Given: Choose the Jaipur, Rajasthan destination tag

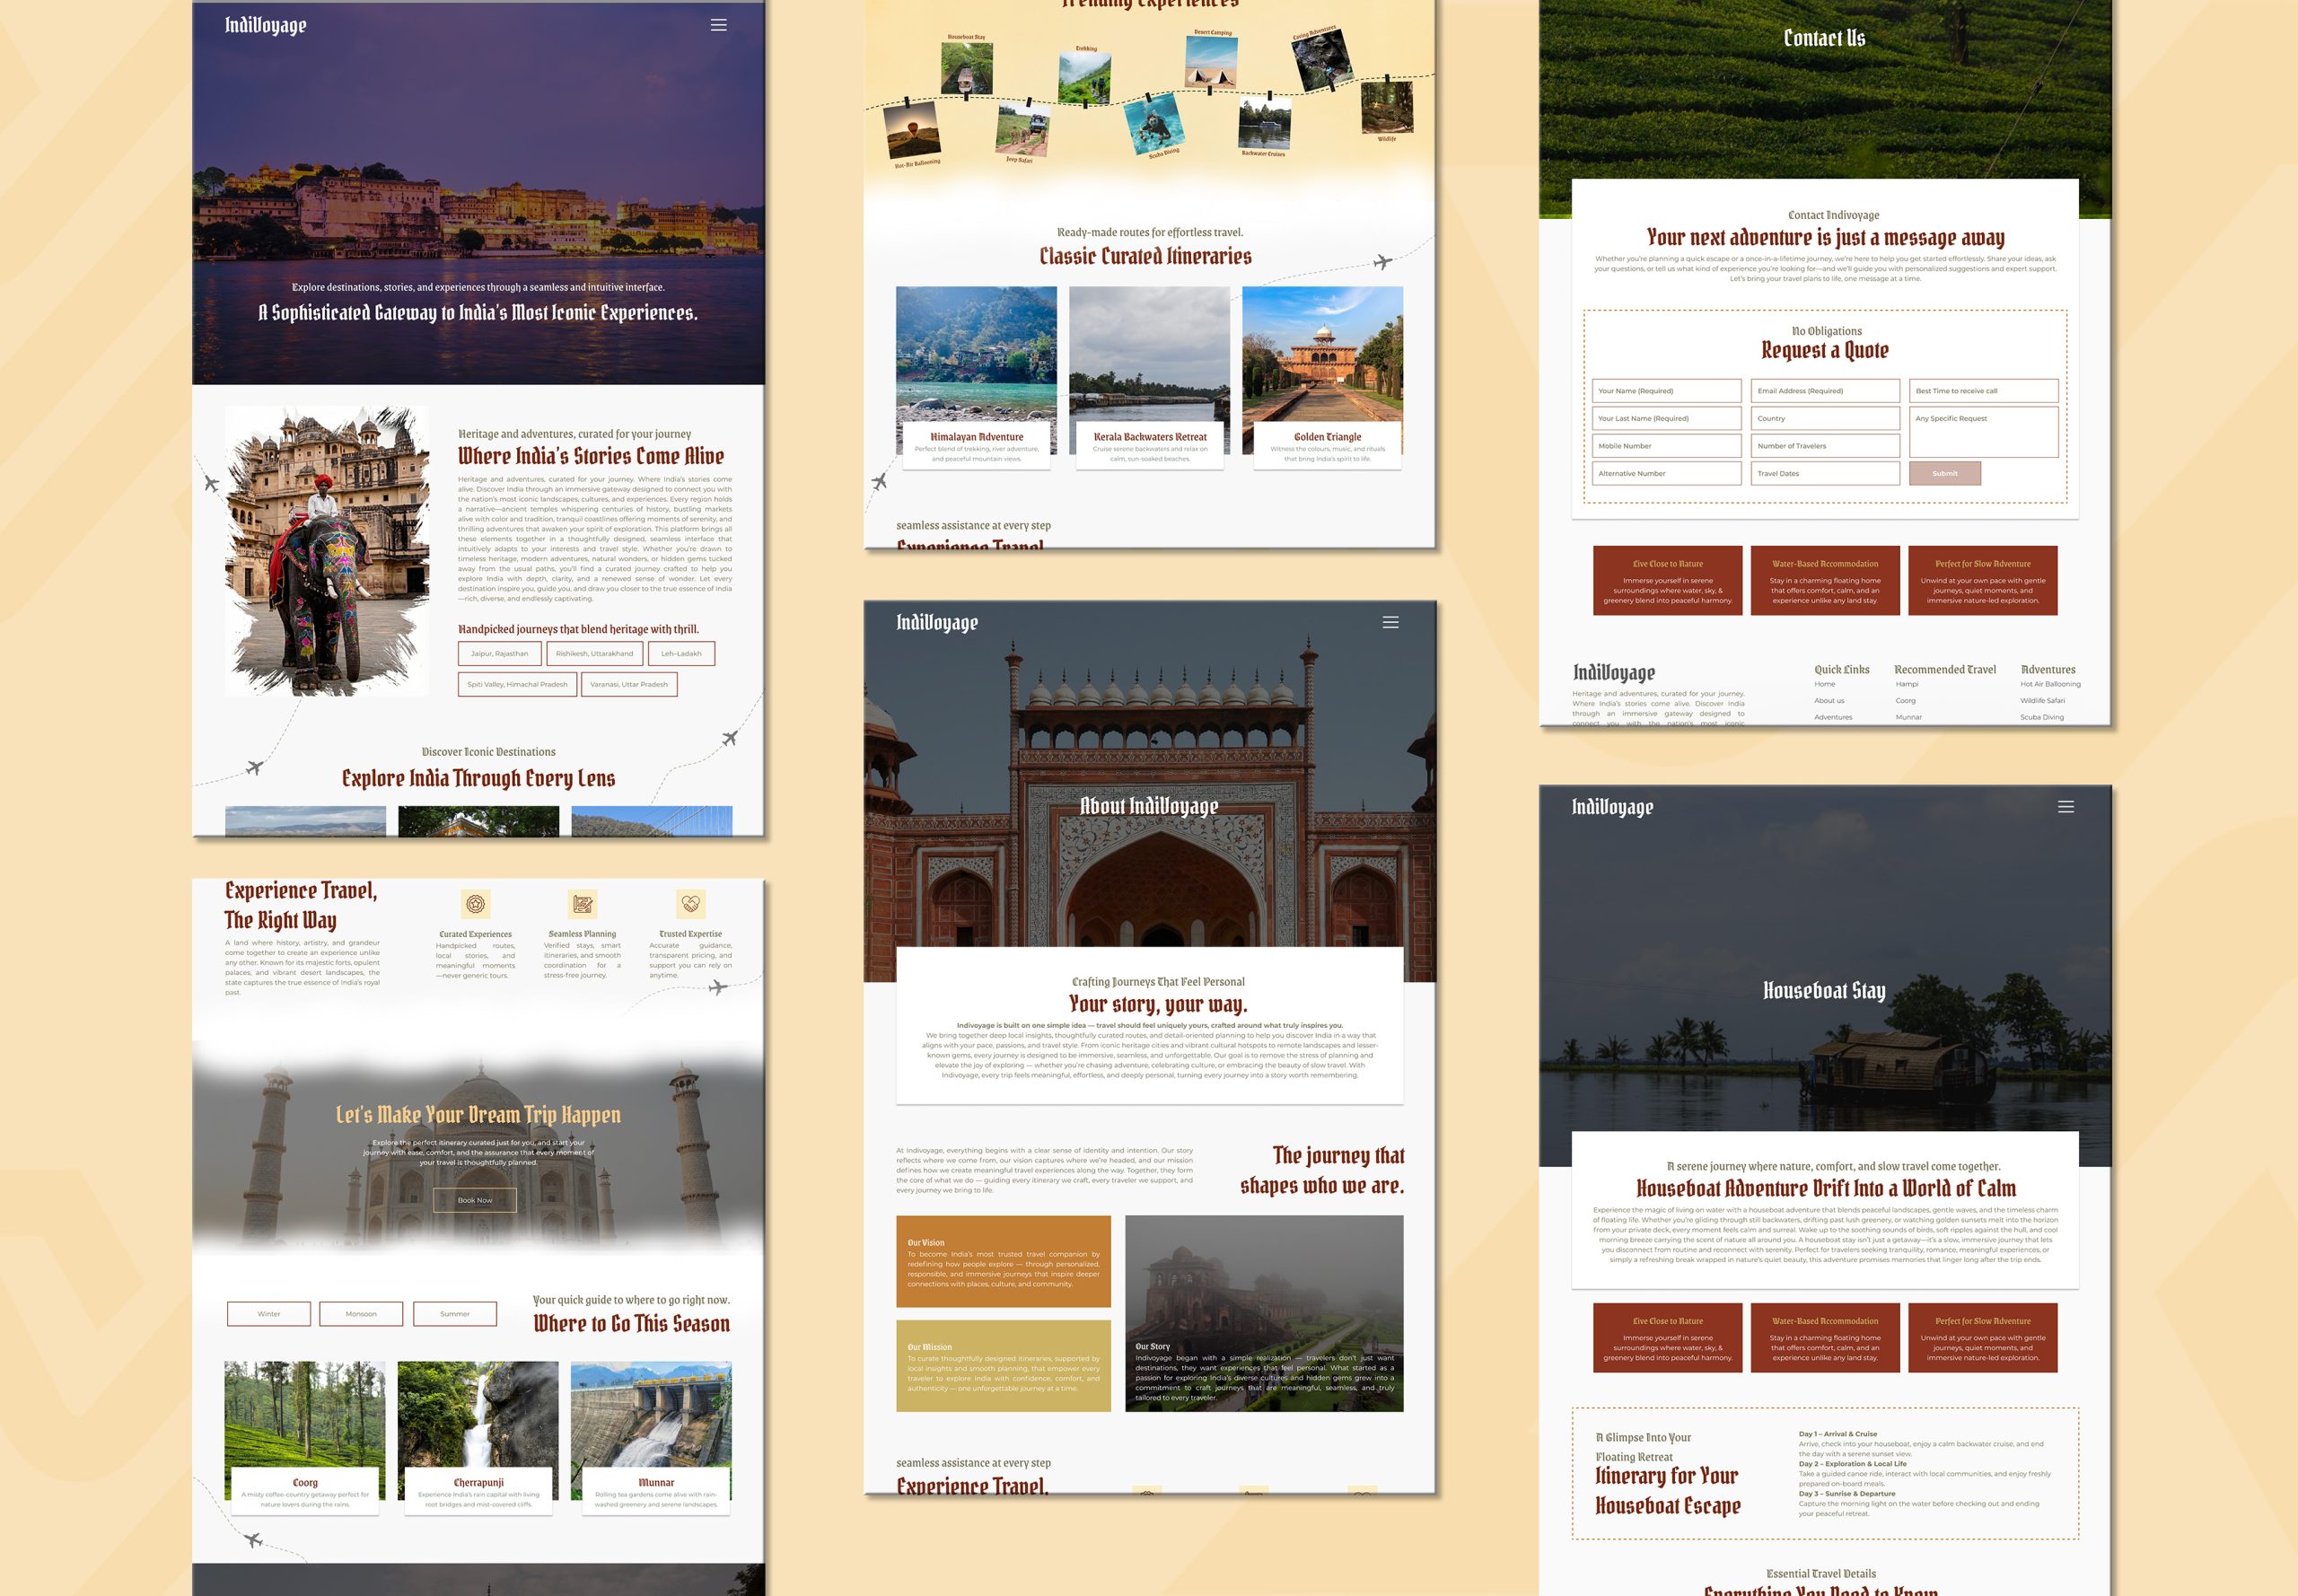Looking at the screenshot, I should click(x=499, y=654).
